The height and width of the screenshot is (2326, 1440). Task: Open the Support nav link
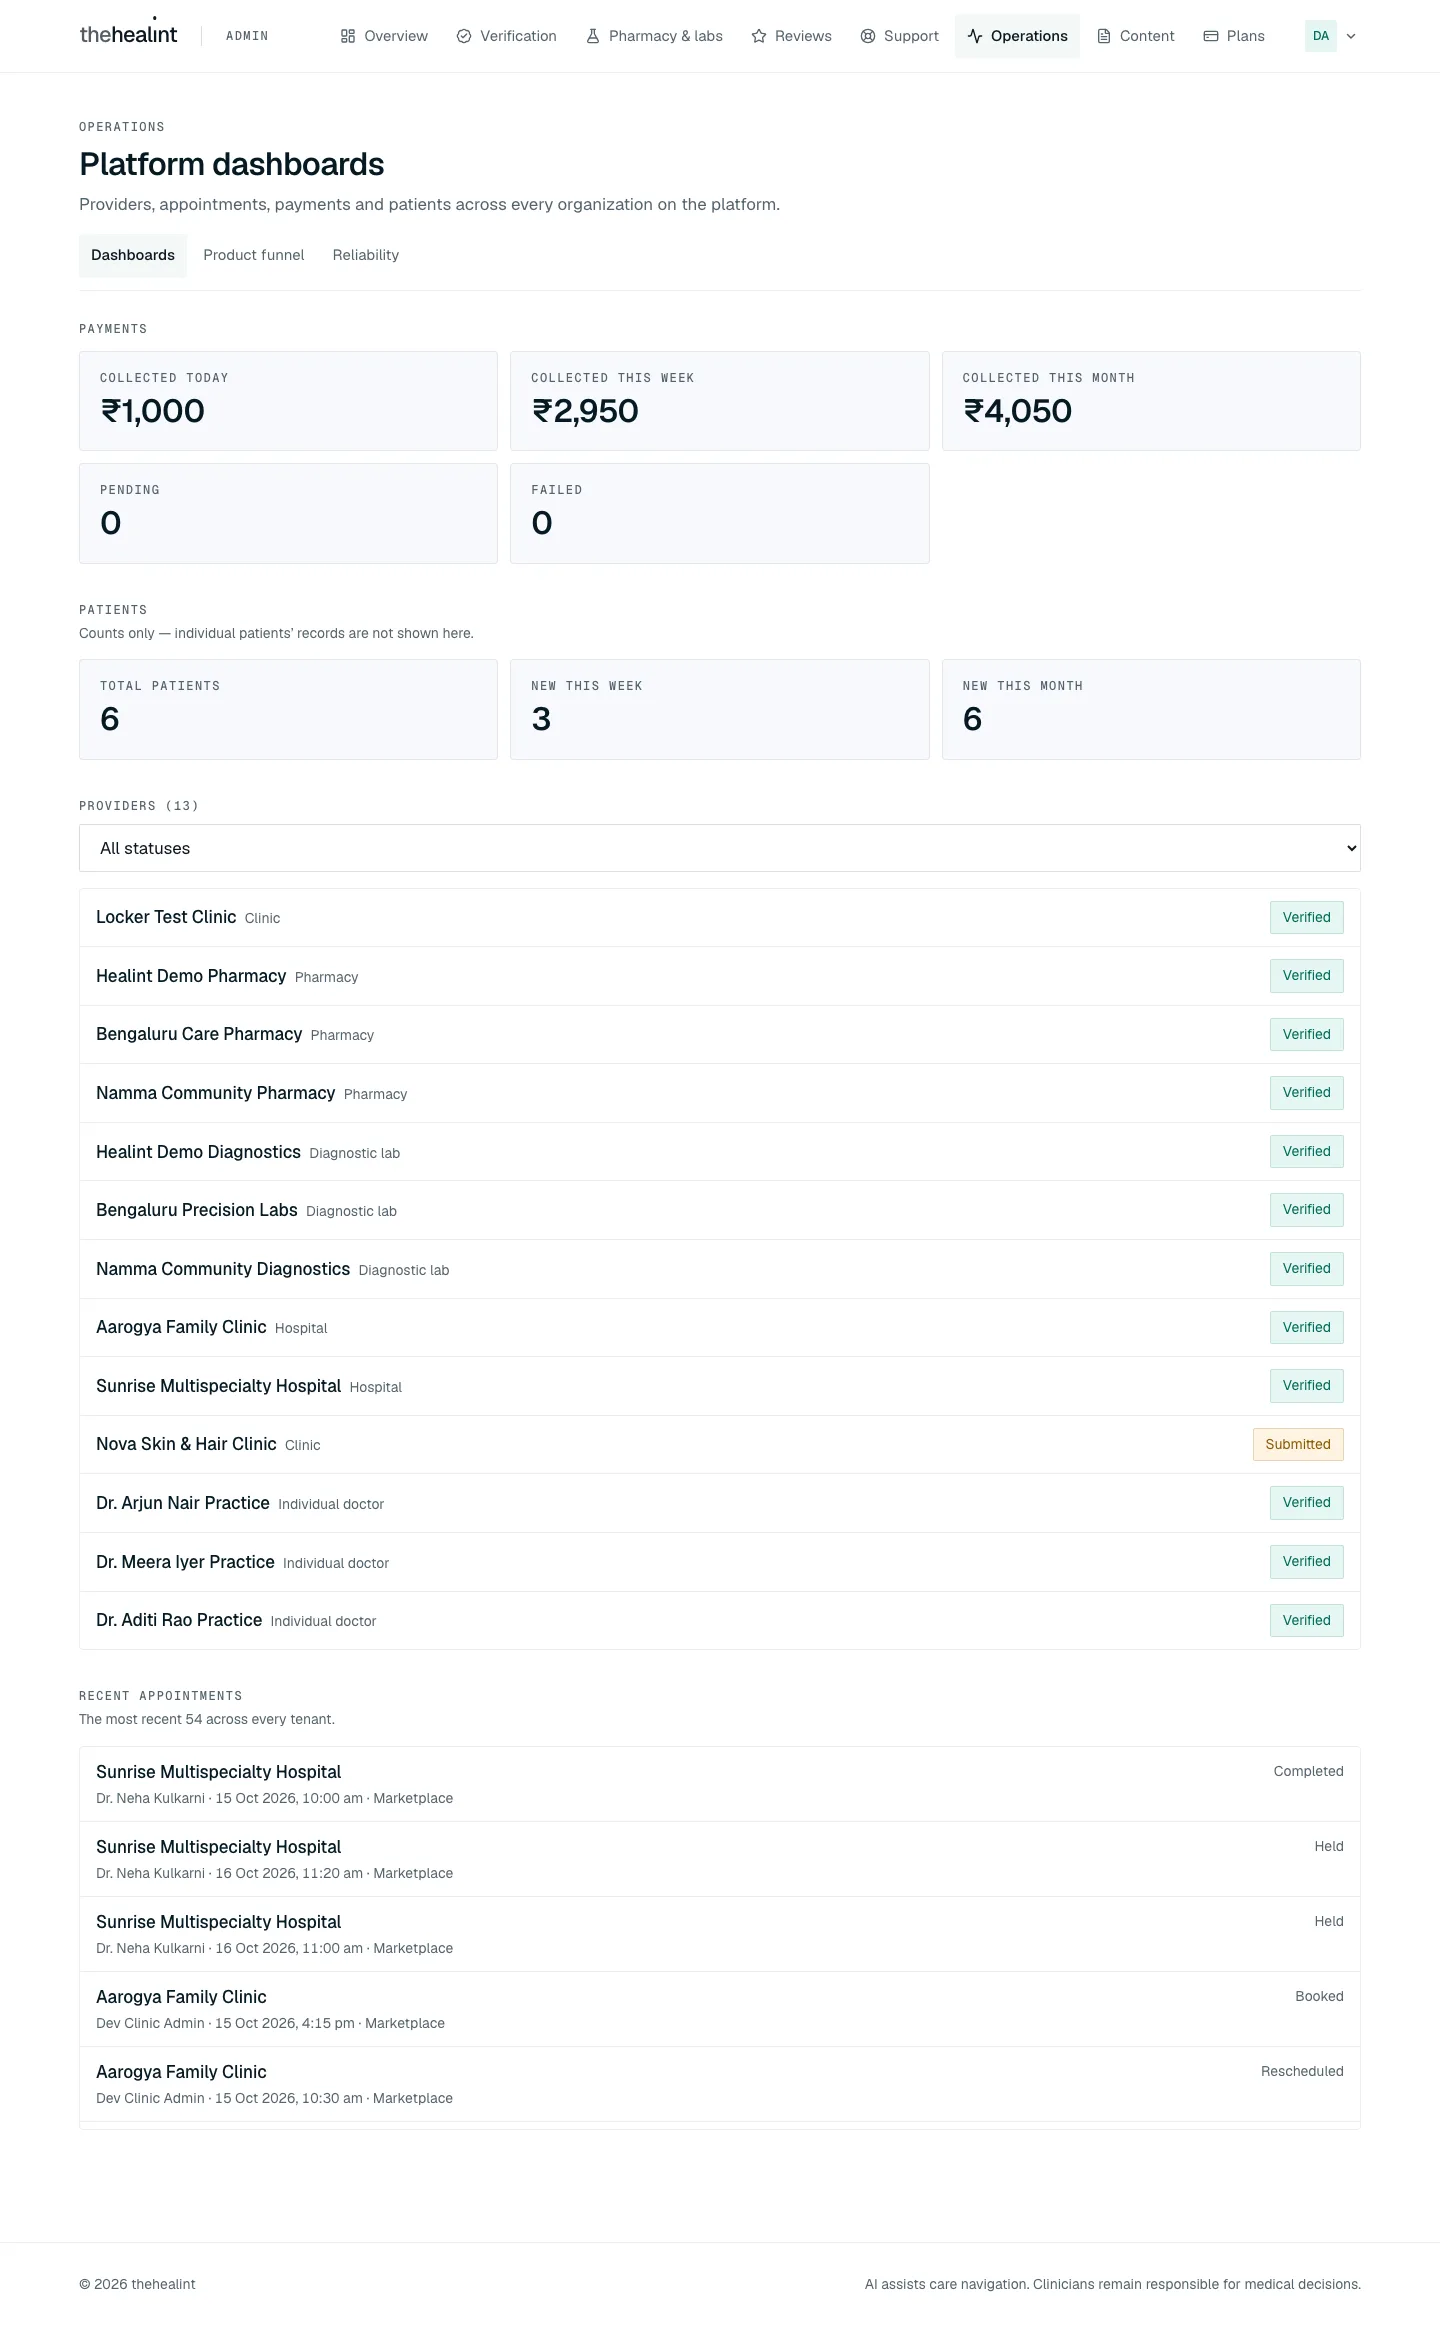(x=899, y=36)
